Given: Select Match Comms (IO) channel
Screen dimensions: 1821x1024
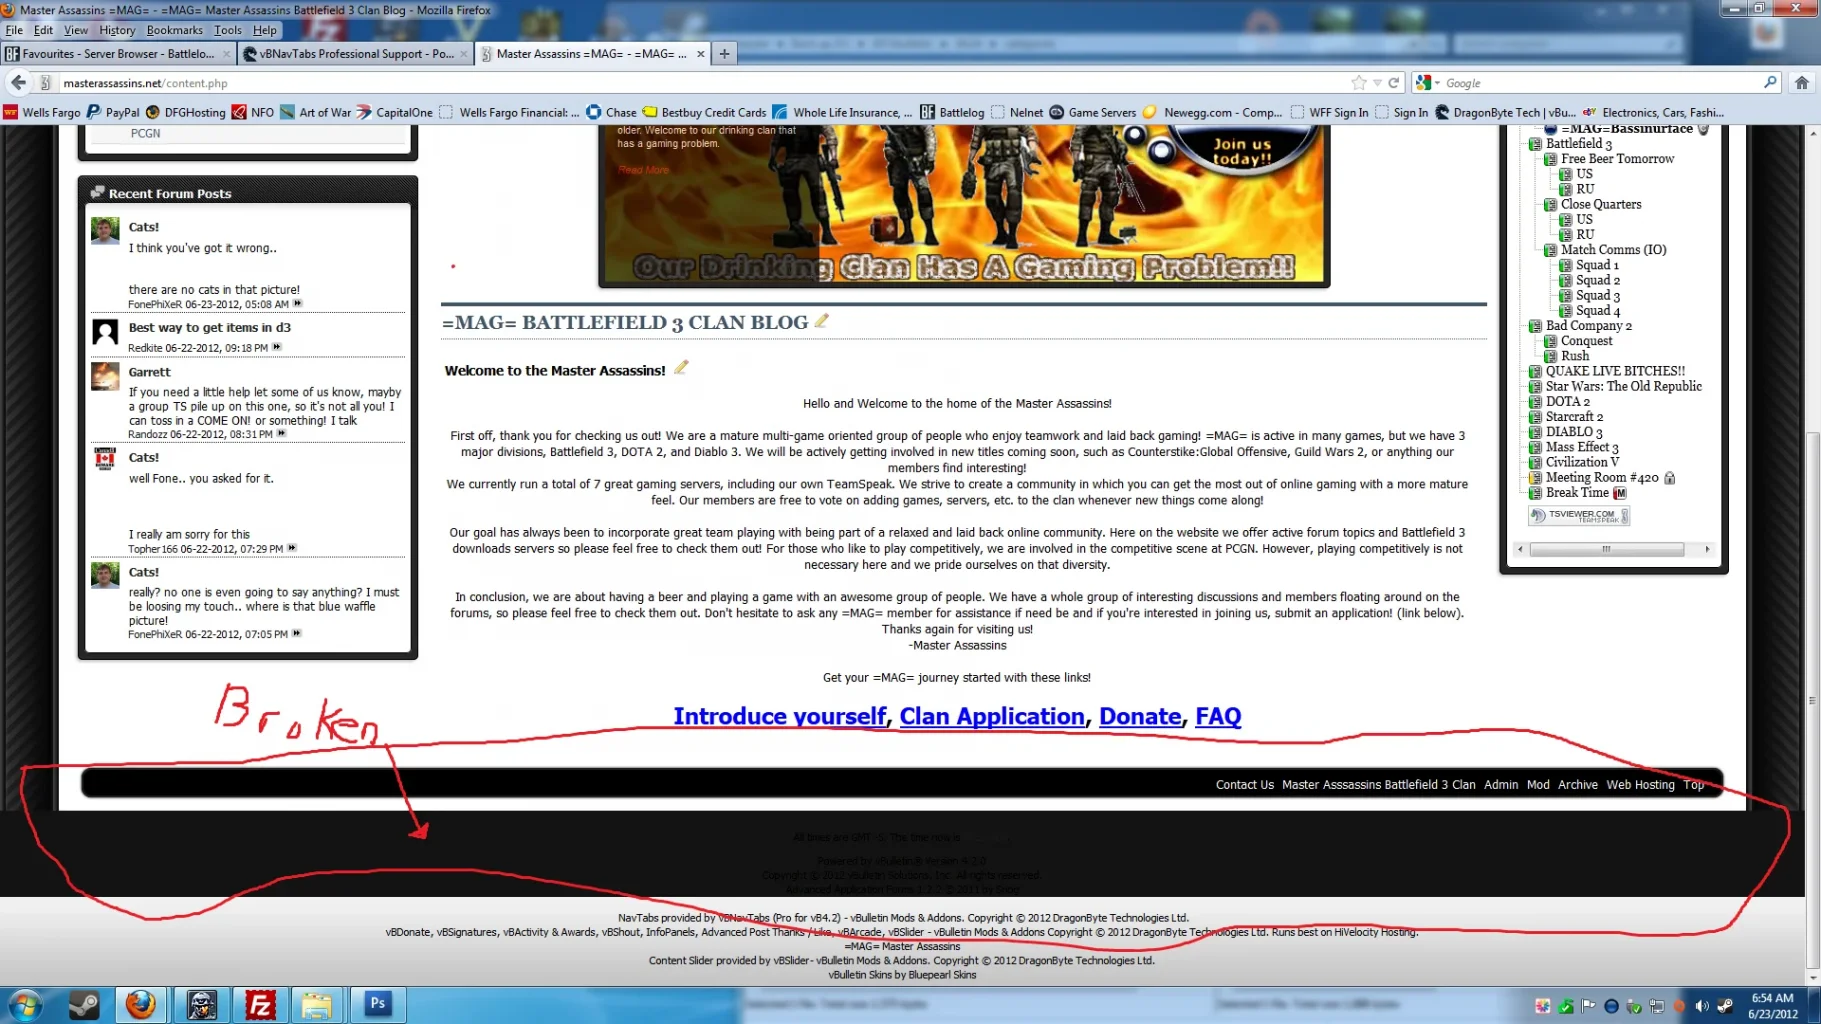Looking at the screenshot, I should pos(1613,249).
